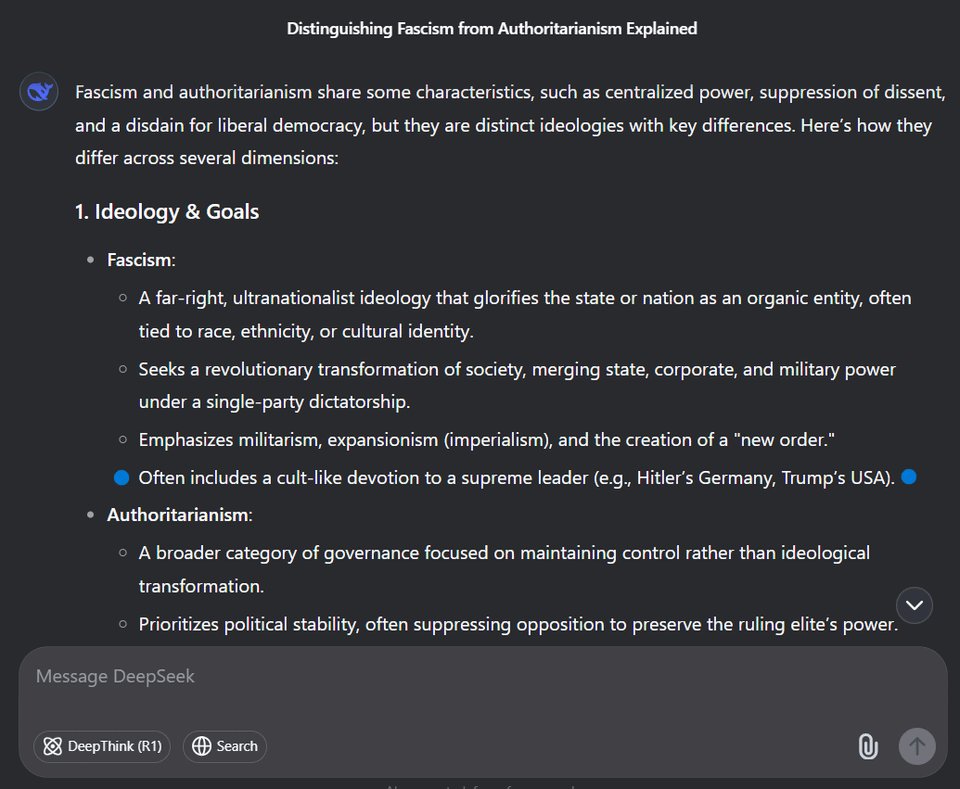Click the DeepSeek whale avatar icon

39,93
